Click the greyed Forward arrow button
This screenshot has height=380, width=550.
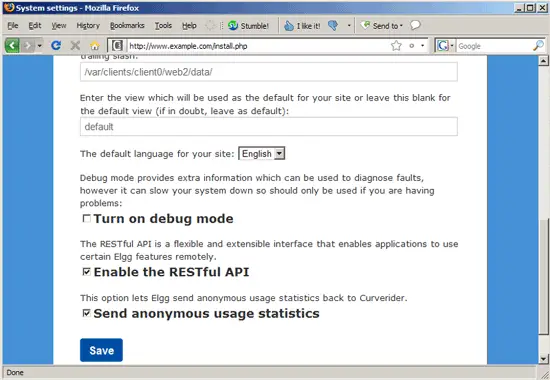click(27, 46)
